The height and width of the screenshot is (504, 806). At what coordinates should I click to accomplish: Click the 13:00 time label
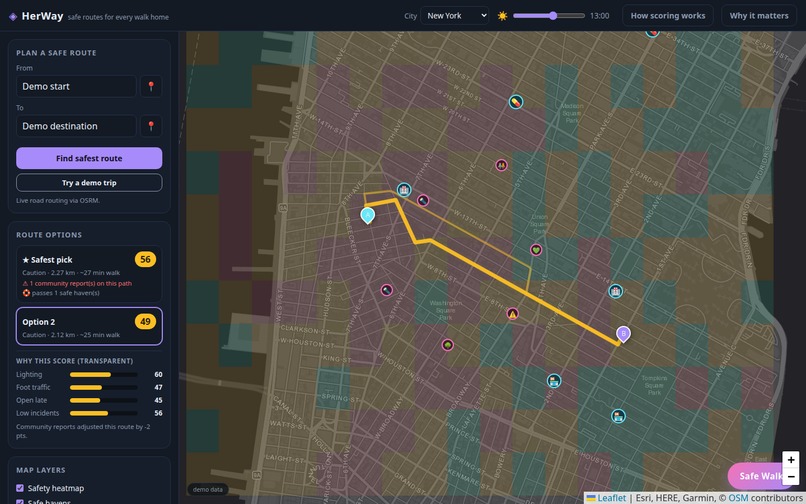(599, 16)
